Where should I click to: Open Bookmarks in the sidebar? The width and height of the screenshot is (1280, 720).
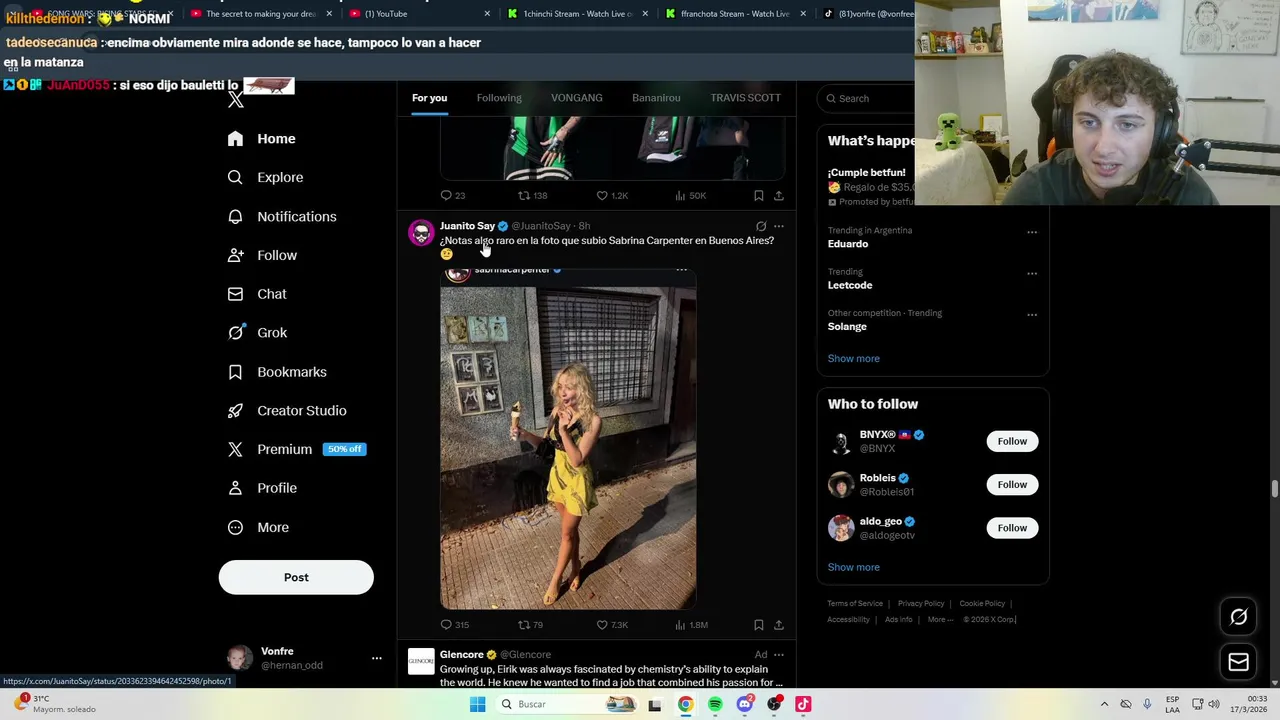(x=277, y=372)
